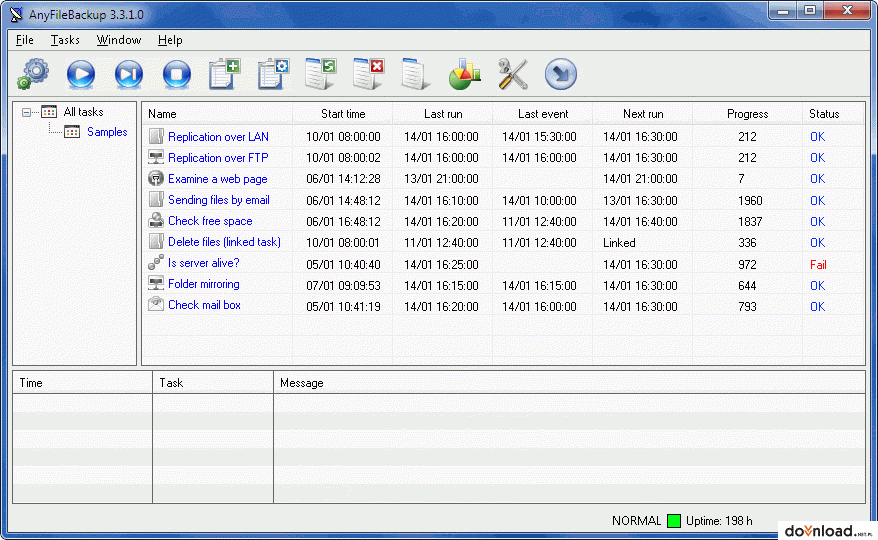
Task: Click the clipboard icon with green plus
Action: (225, 73)
